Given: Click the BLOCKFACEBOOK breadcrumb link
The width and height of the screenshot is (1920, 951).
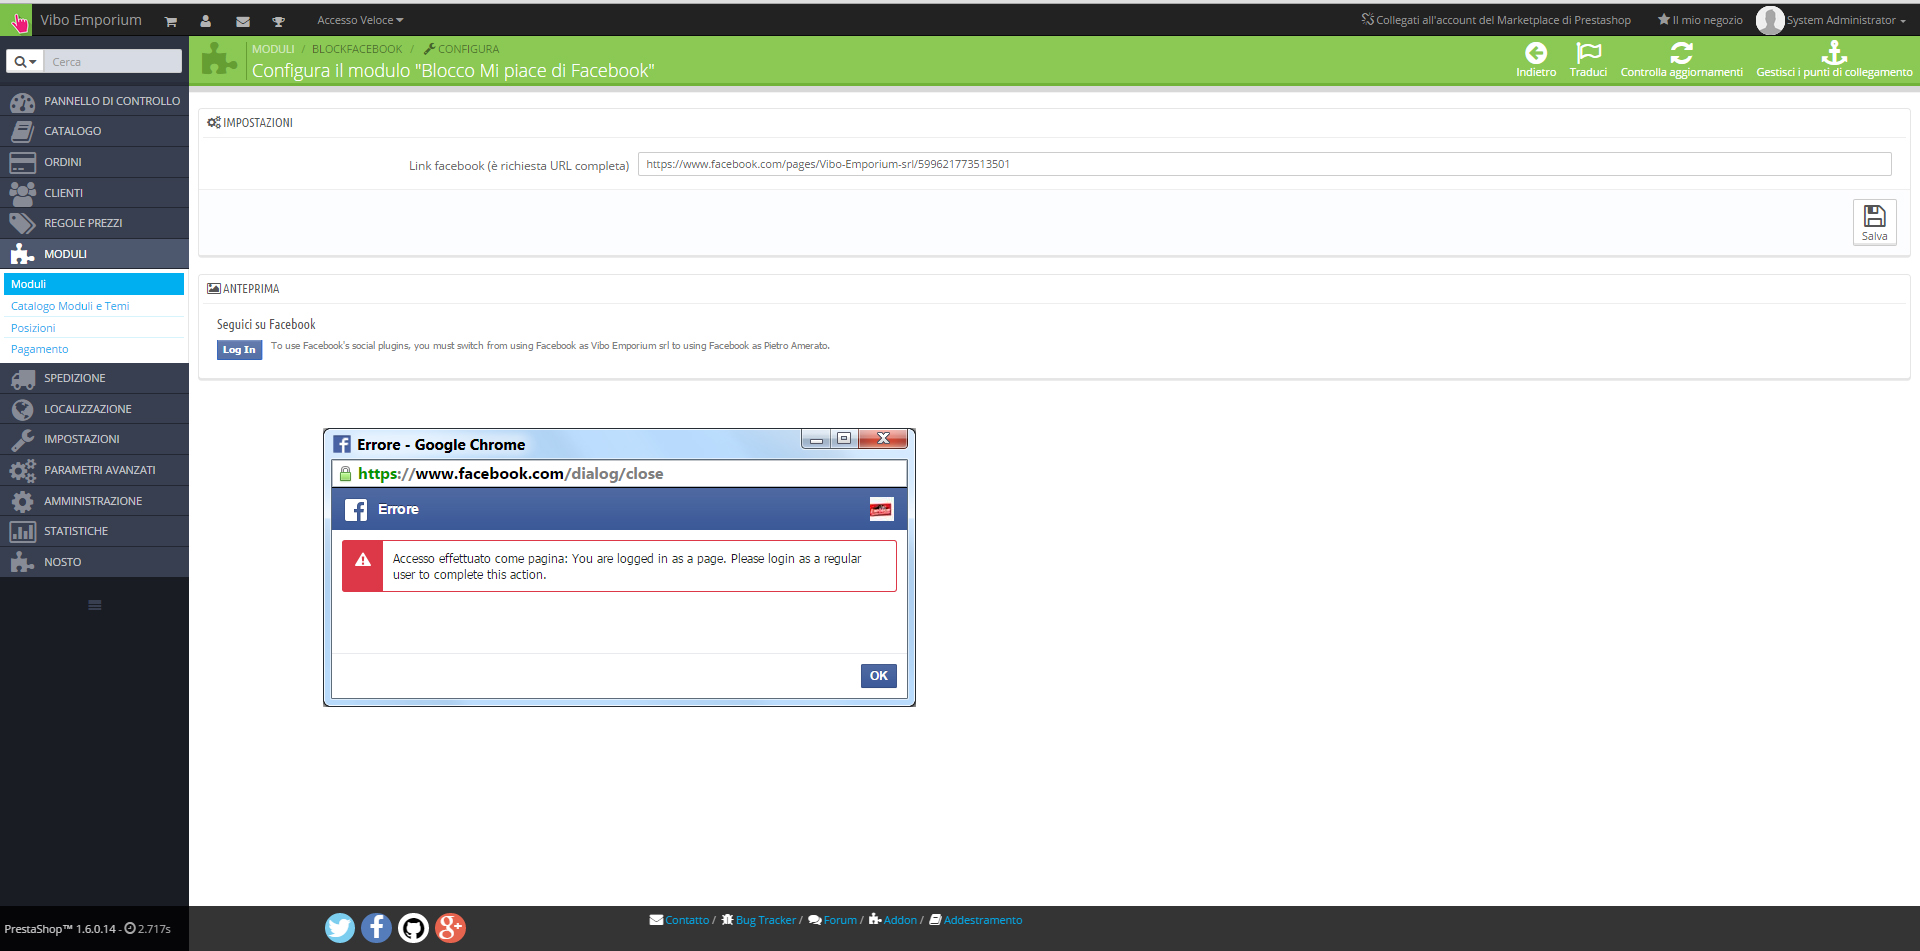Looking at the screenshot, I should click(357, 49).
